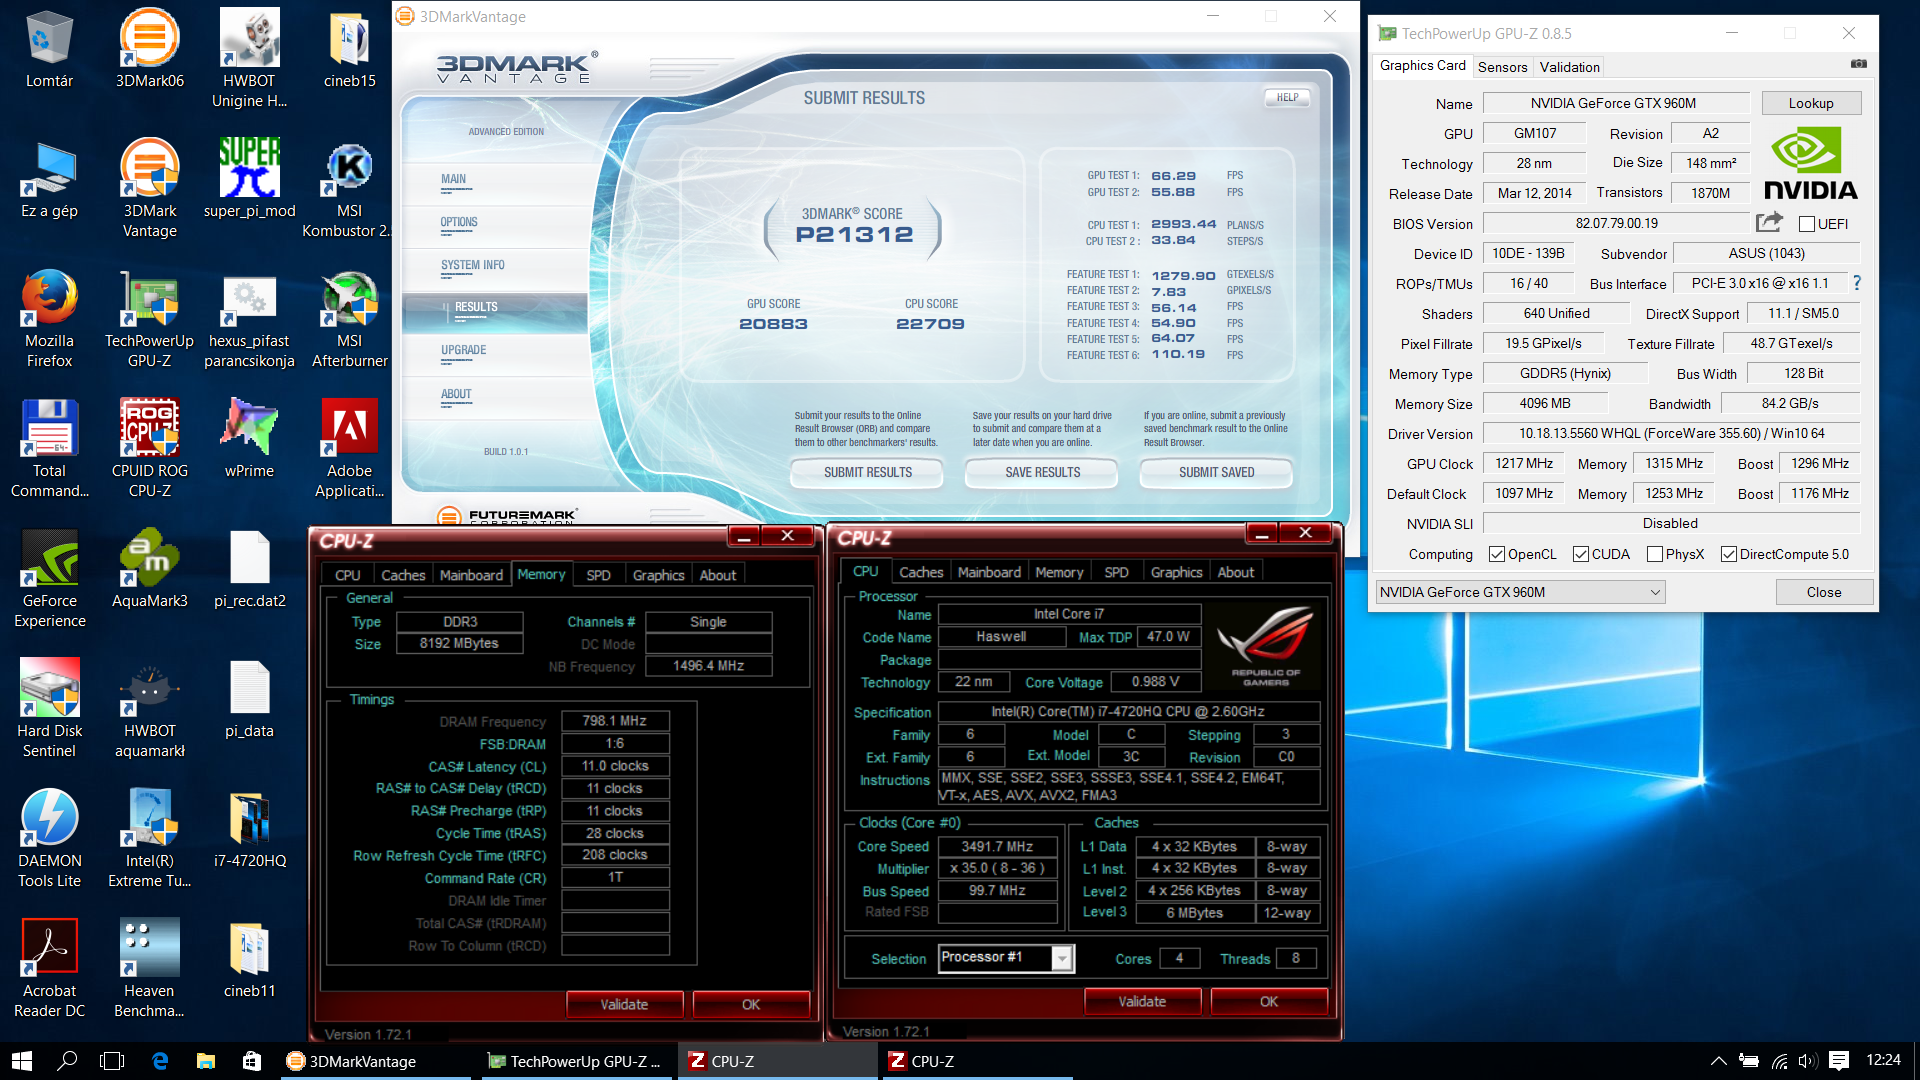Click the HELP button in 3DMark Vantage
This screenshot has width=1920, height=1080.
click(x=1287, y=97)
